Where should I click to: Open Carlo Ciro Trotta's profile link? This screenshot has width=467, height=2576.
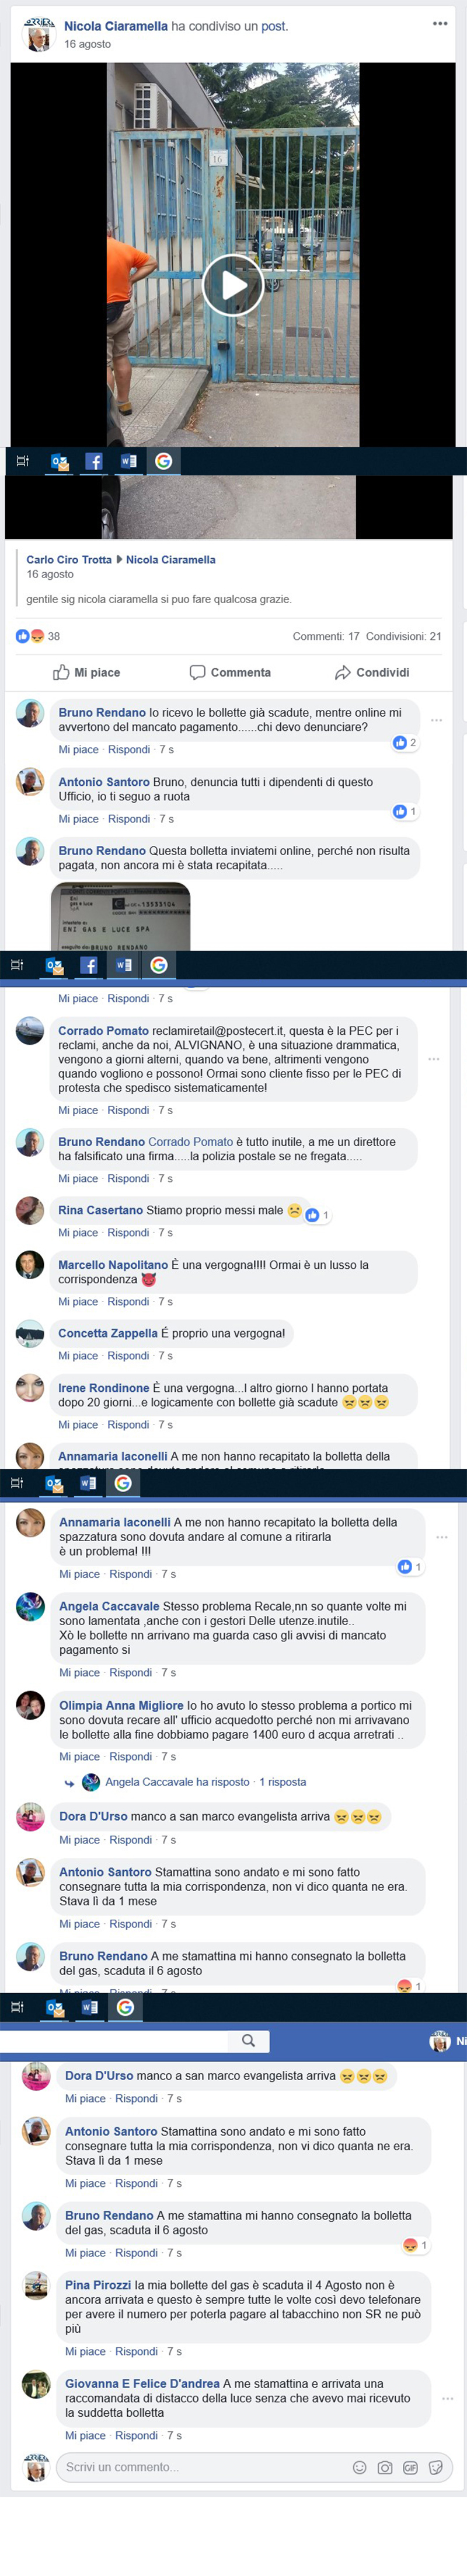pyautogui.click(x=69, y=560)
